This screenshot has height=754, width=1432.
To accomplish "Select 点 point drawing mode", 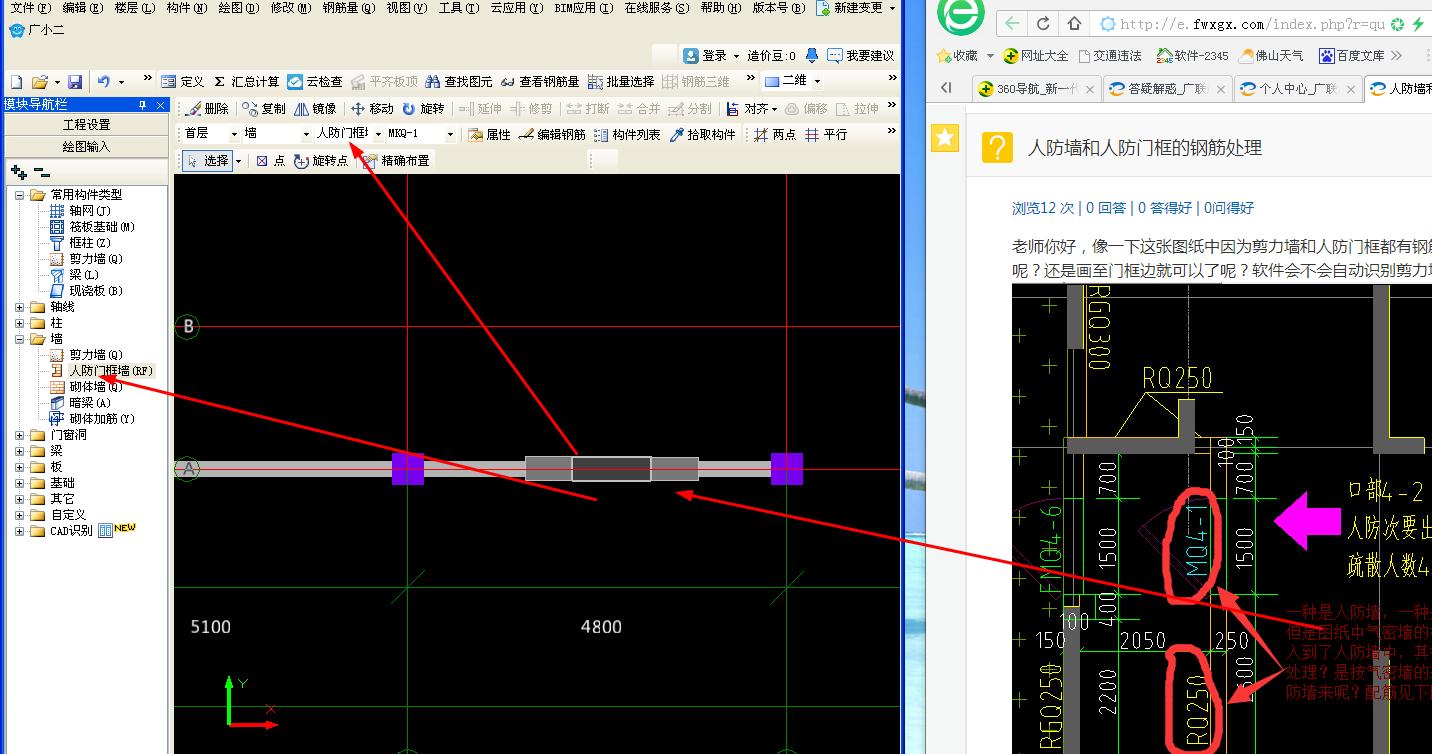I will (270, 160).
